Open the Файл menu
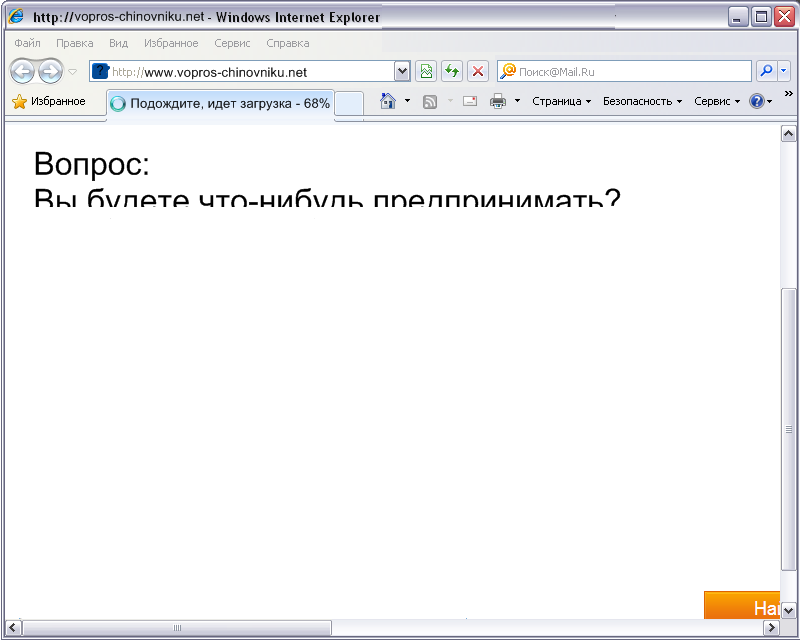This screenshot has height=640, width=800. (x=27, y=43)
